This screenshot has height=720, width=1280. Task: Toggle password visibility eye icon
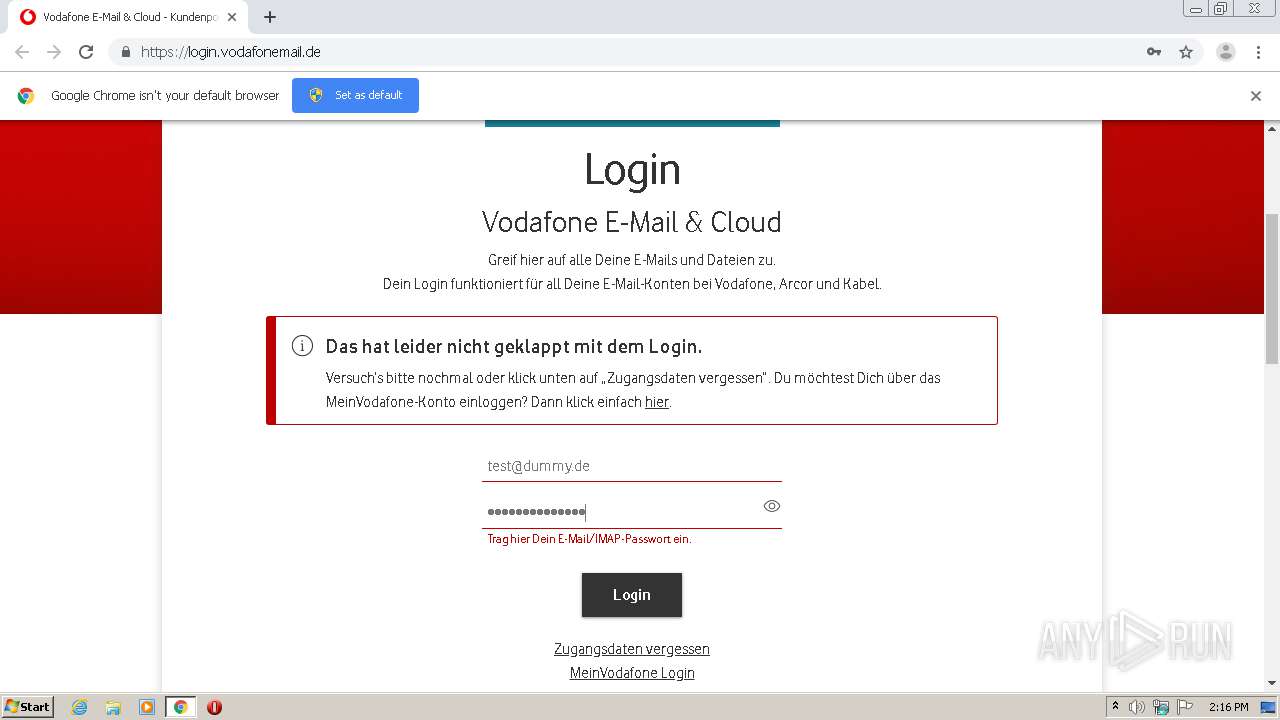tap(771, 506)
